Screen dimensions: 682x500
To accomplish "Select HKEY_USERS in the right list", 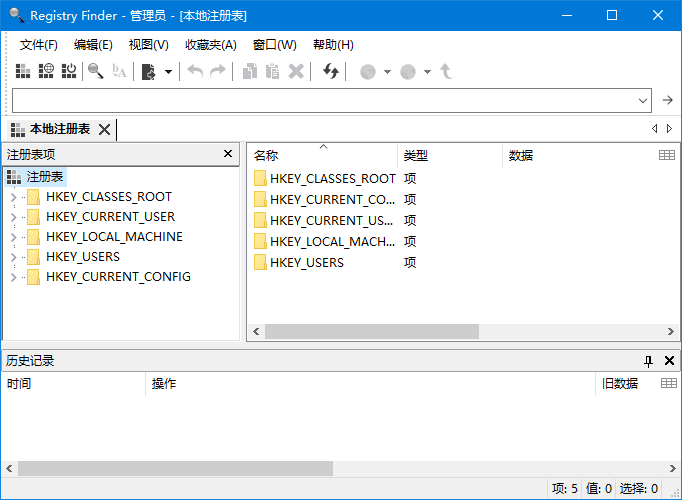I will tap(306, 262).
